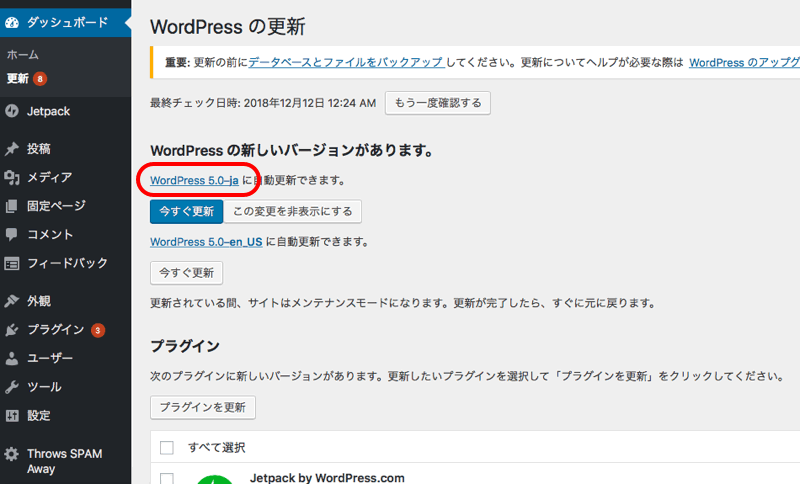Click the Jetpack icon in sidebar
The width and height of the screenshot is (800, 484).
click(12, 111)
